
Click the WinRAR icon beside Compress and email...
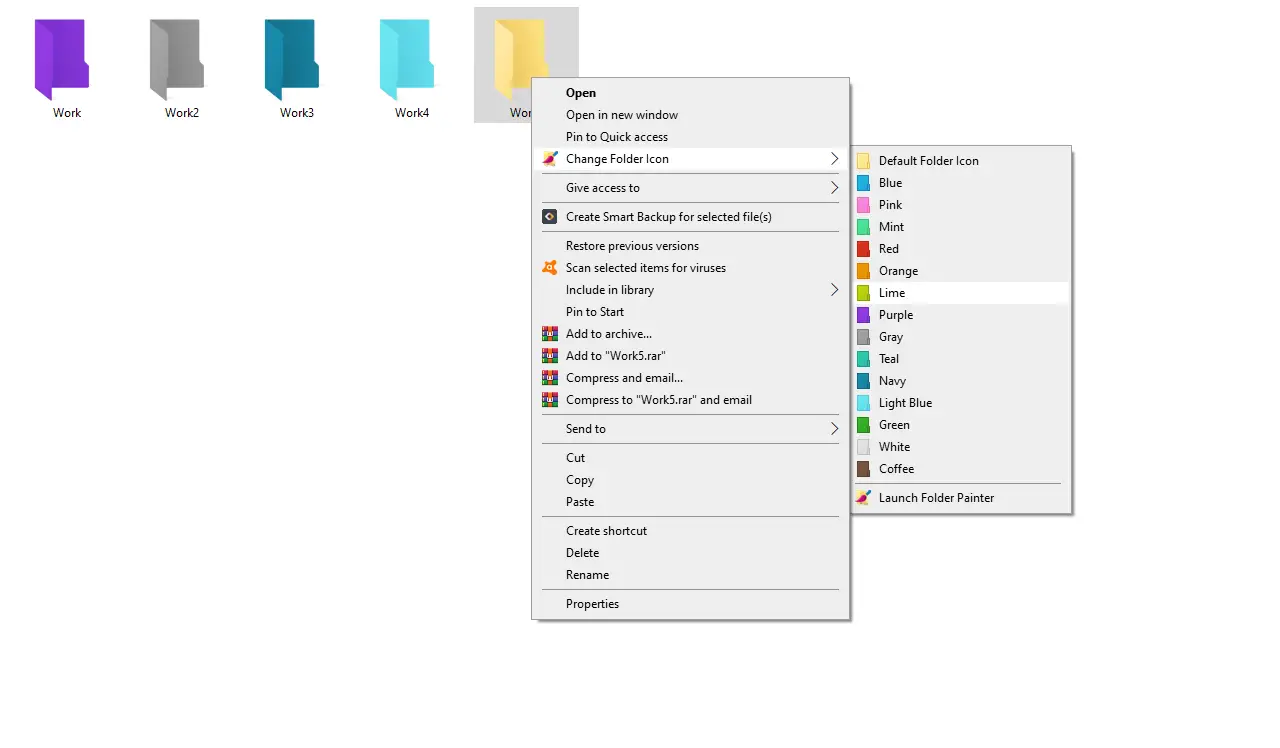549,378
